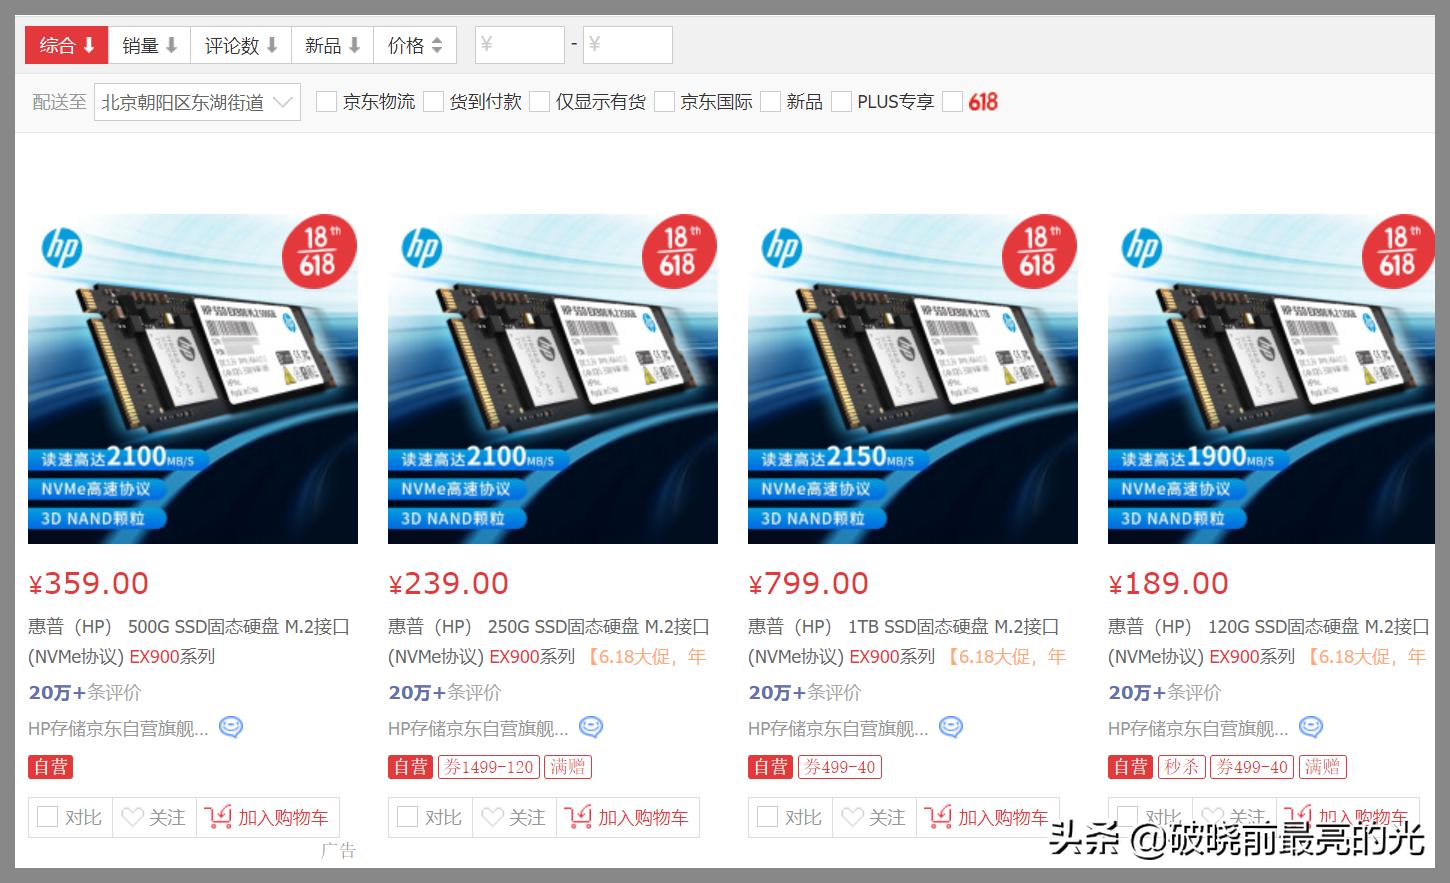
Task: Toggle the 618 promotion checkbox
Action: click(x=952, y=102)
